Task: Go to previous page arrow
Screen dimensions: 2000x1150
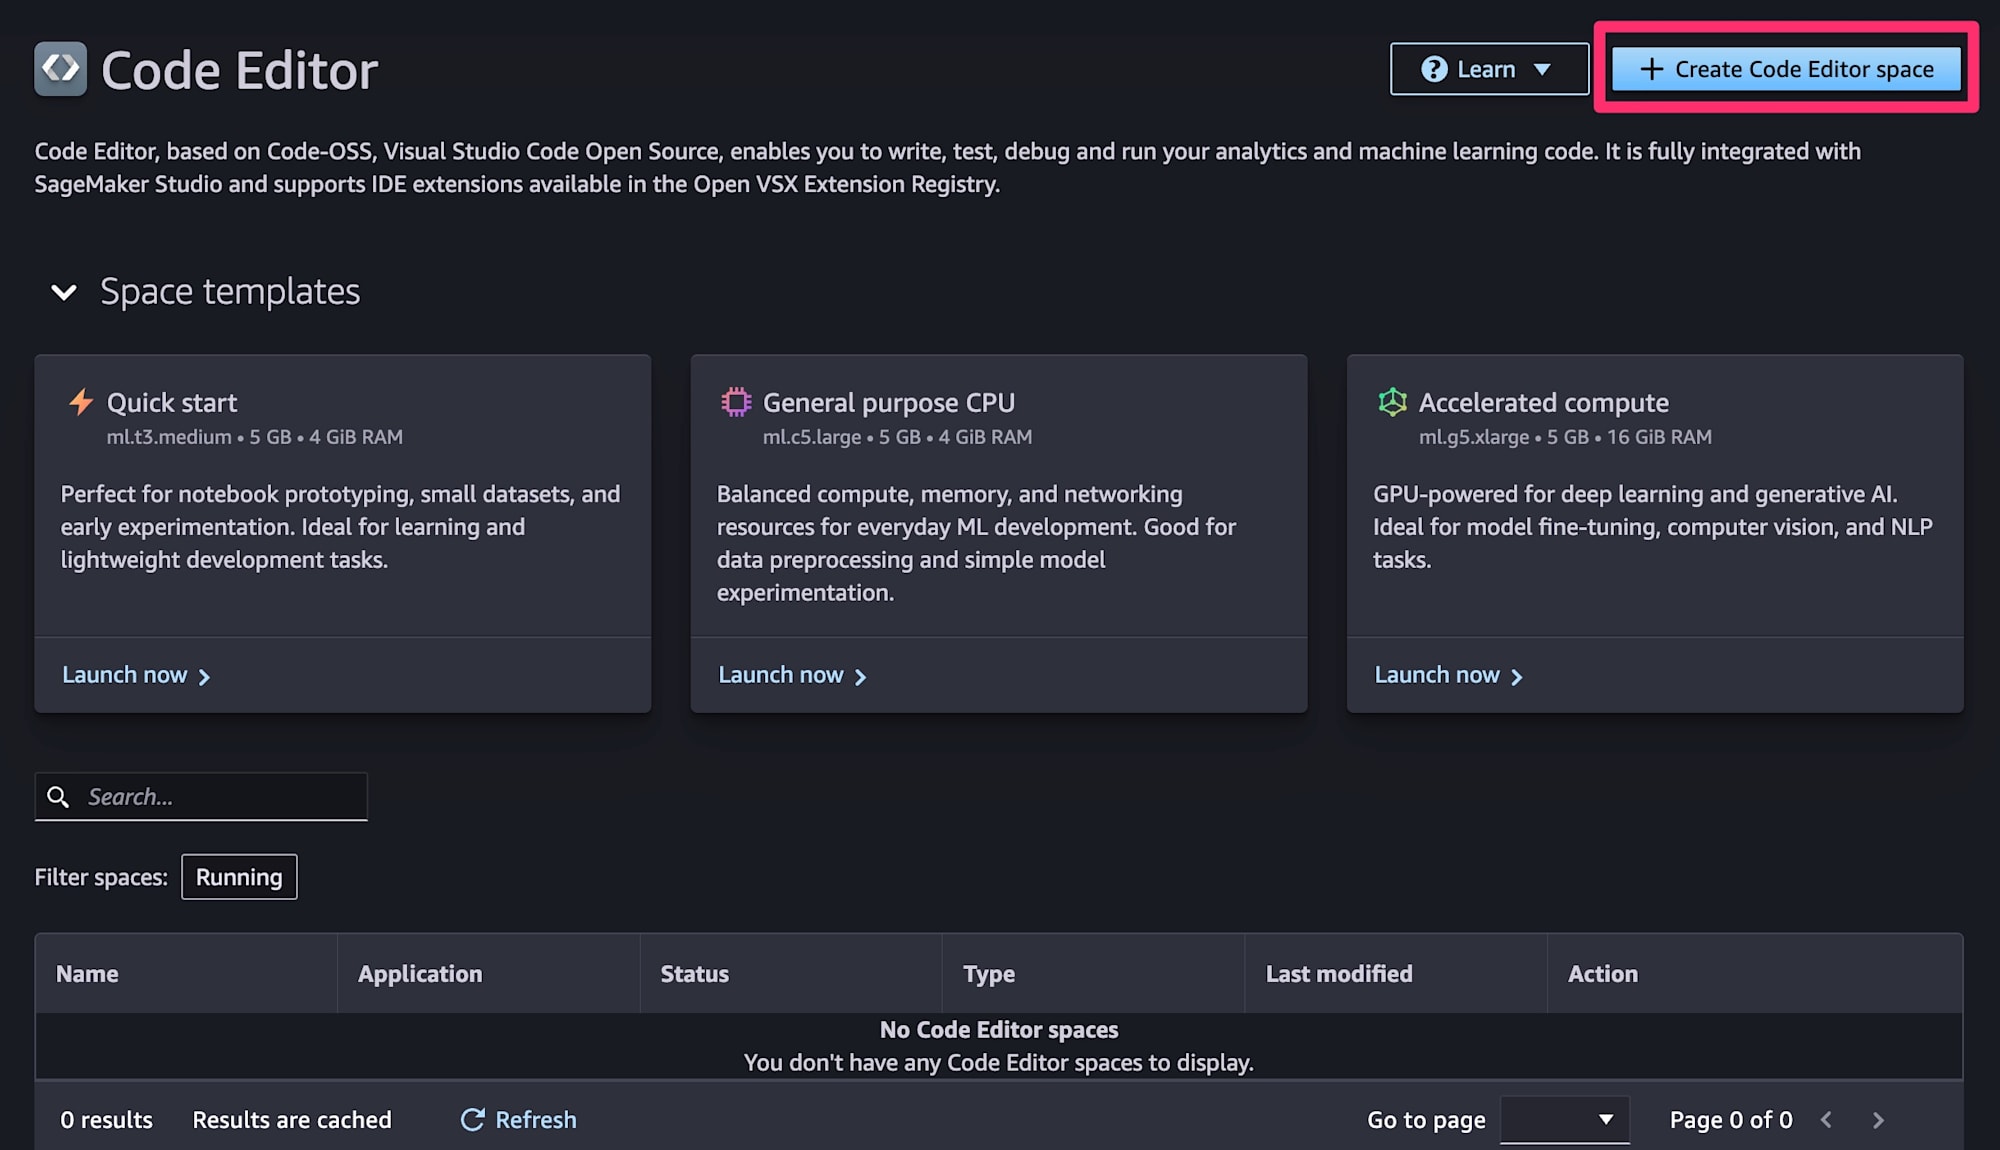Action: coord(1827,1120)
